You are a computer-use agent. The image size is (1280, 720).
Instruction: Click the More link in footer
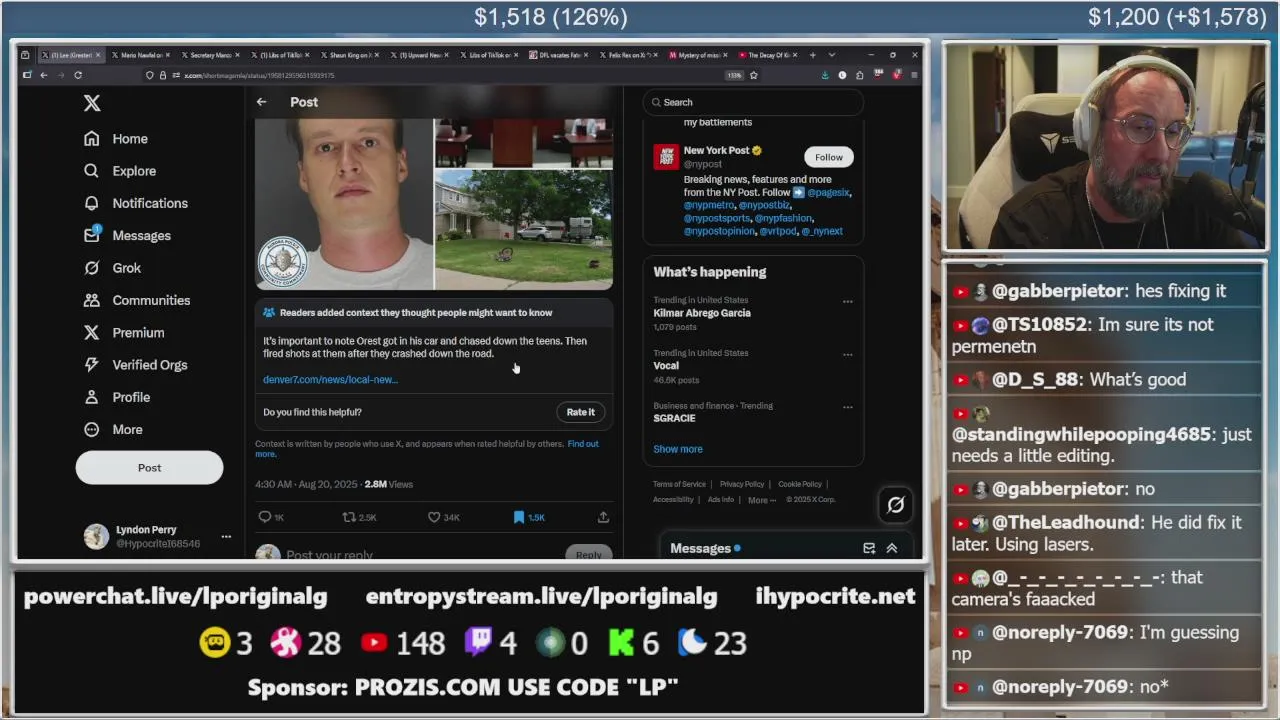click(761, 500)
